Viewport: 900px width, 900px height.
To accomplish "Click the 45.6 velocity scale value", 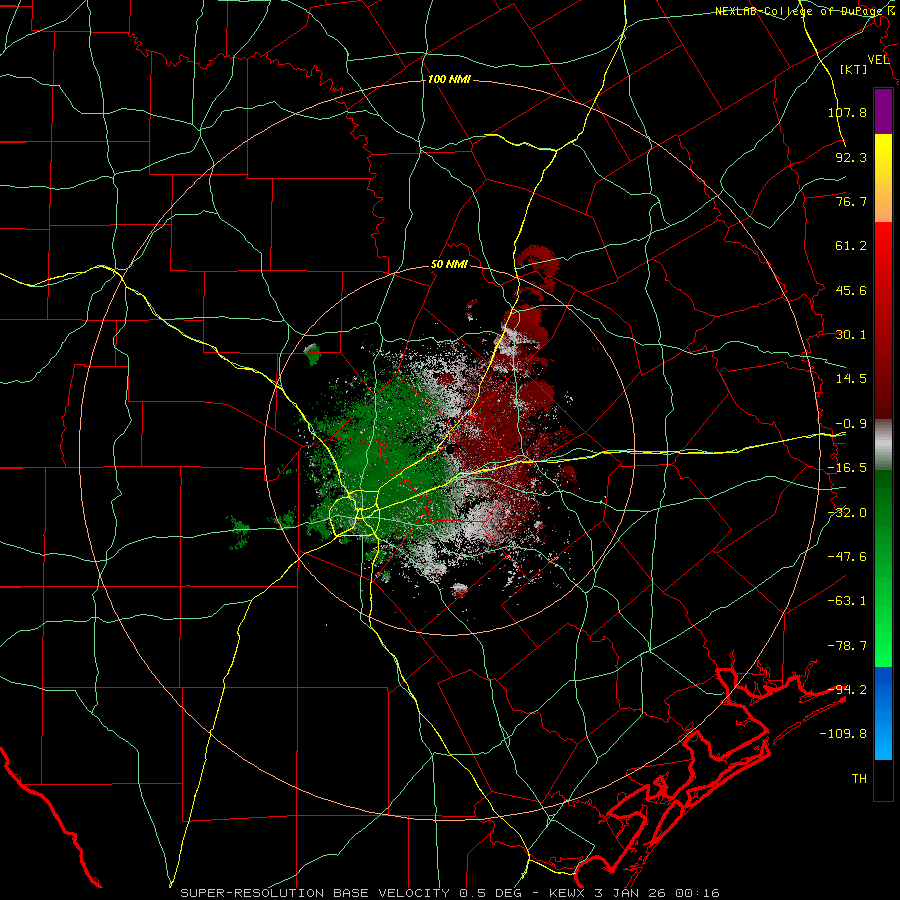I will point(851,290).
